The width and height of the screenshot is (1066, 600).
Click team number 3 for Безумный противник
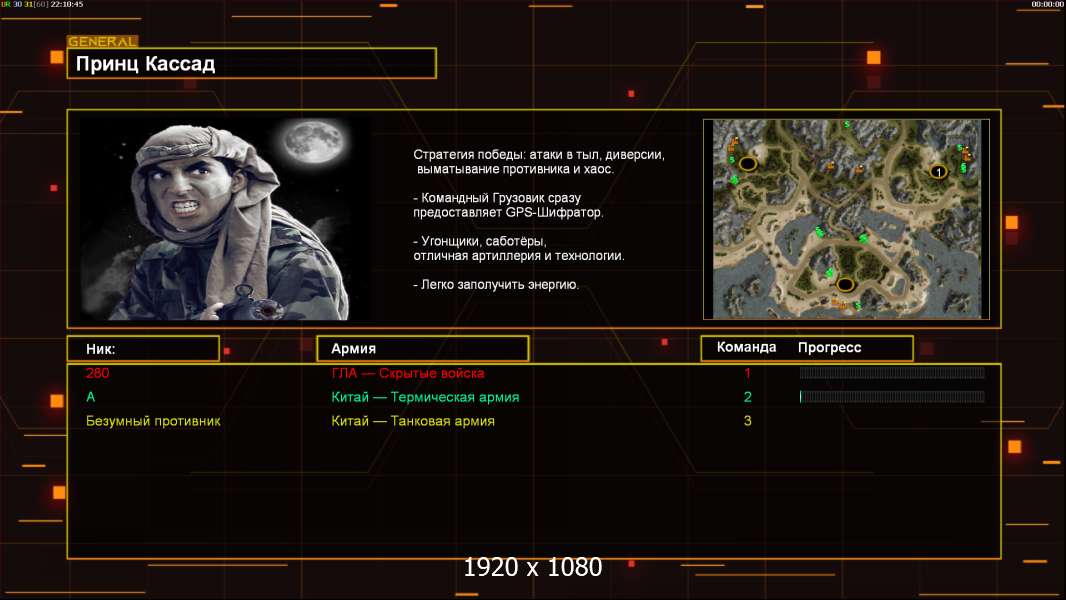point(747,421)
